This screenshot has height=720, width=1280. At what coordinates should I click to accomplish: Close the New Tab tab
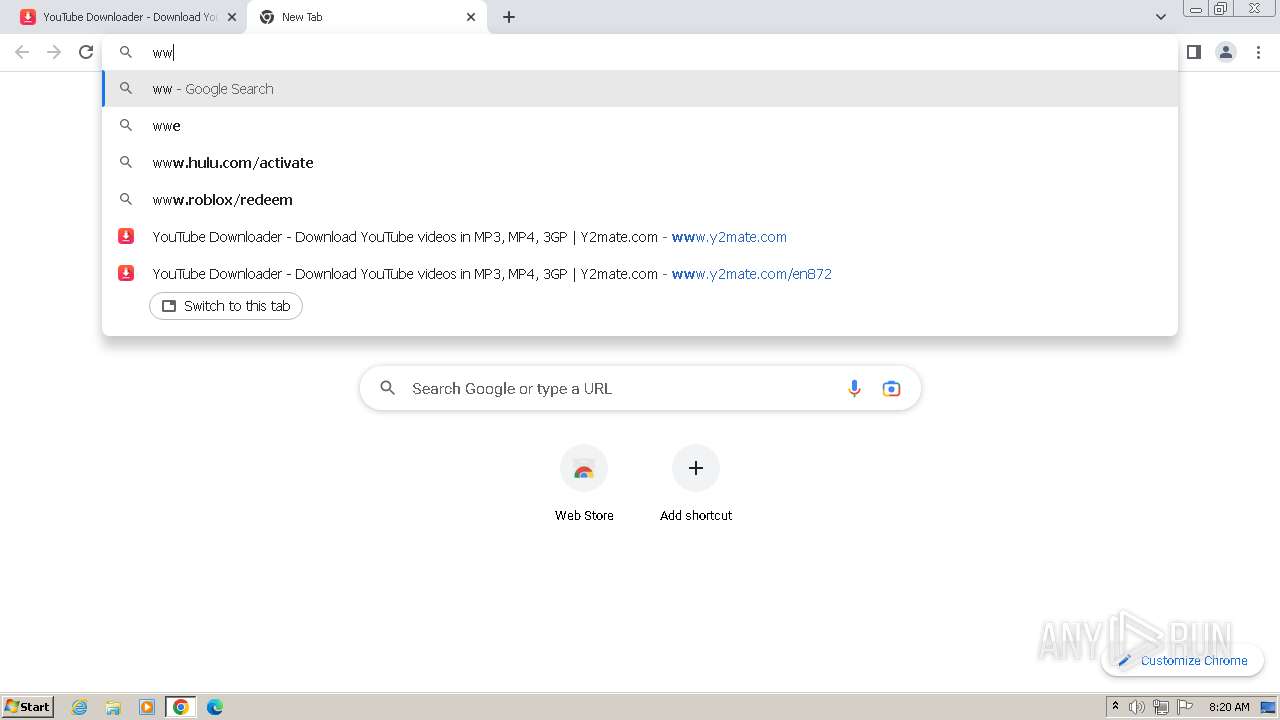[471, 17]
